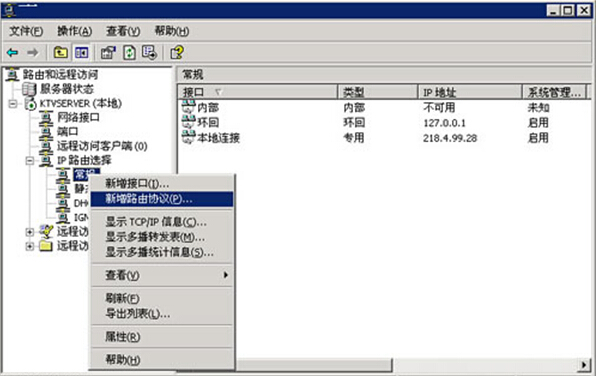Click the 不可用 IP address cell
Image resolution: width=610 pixels, height=376 pixels.
(x=439, y=107)
